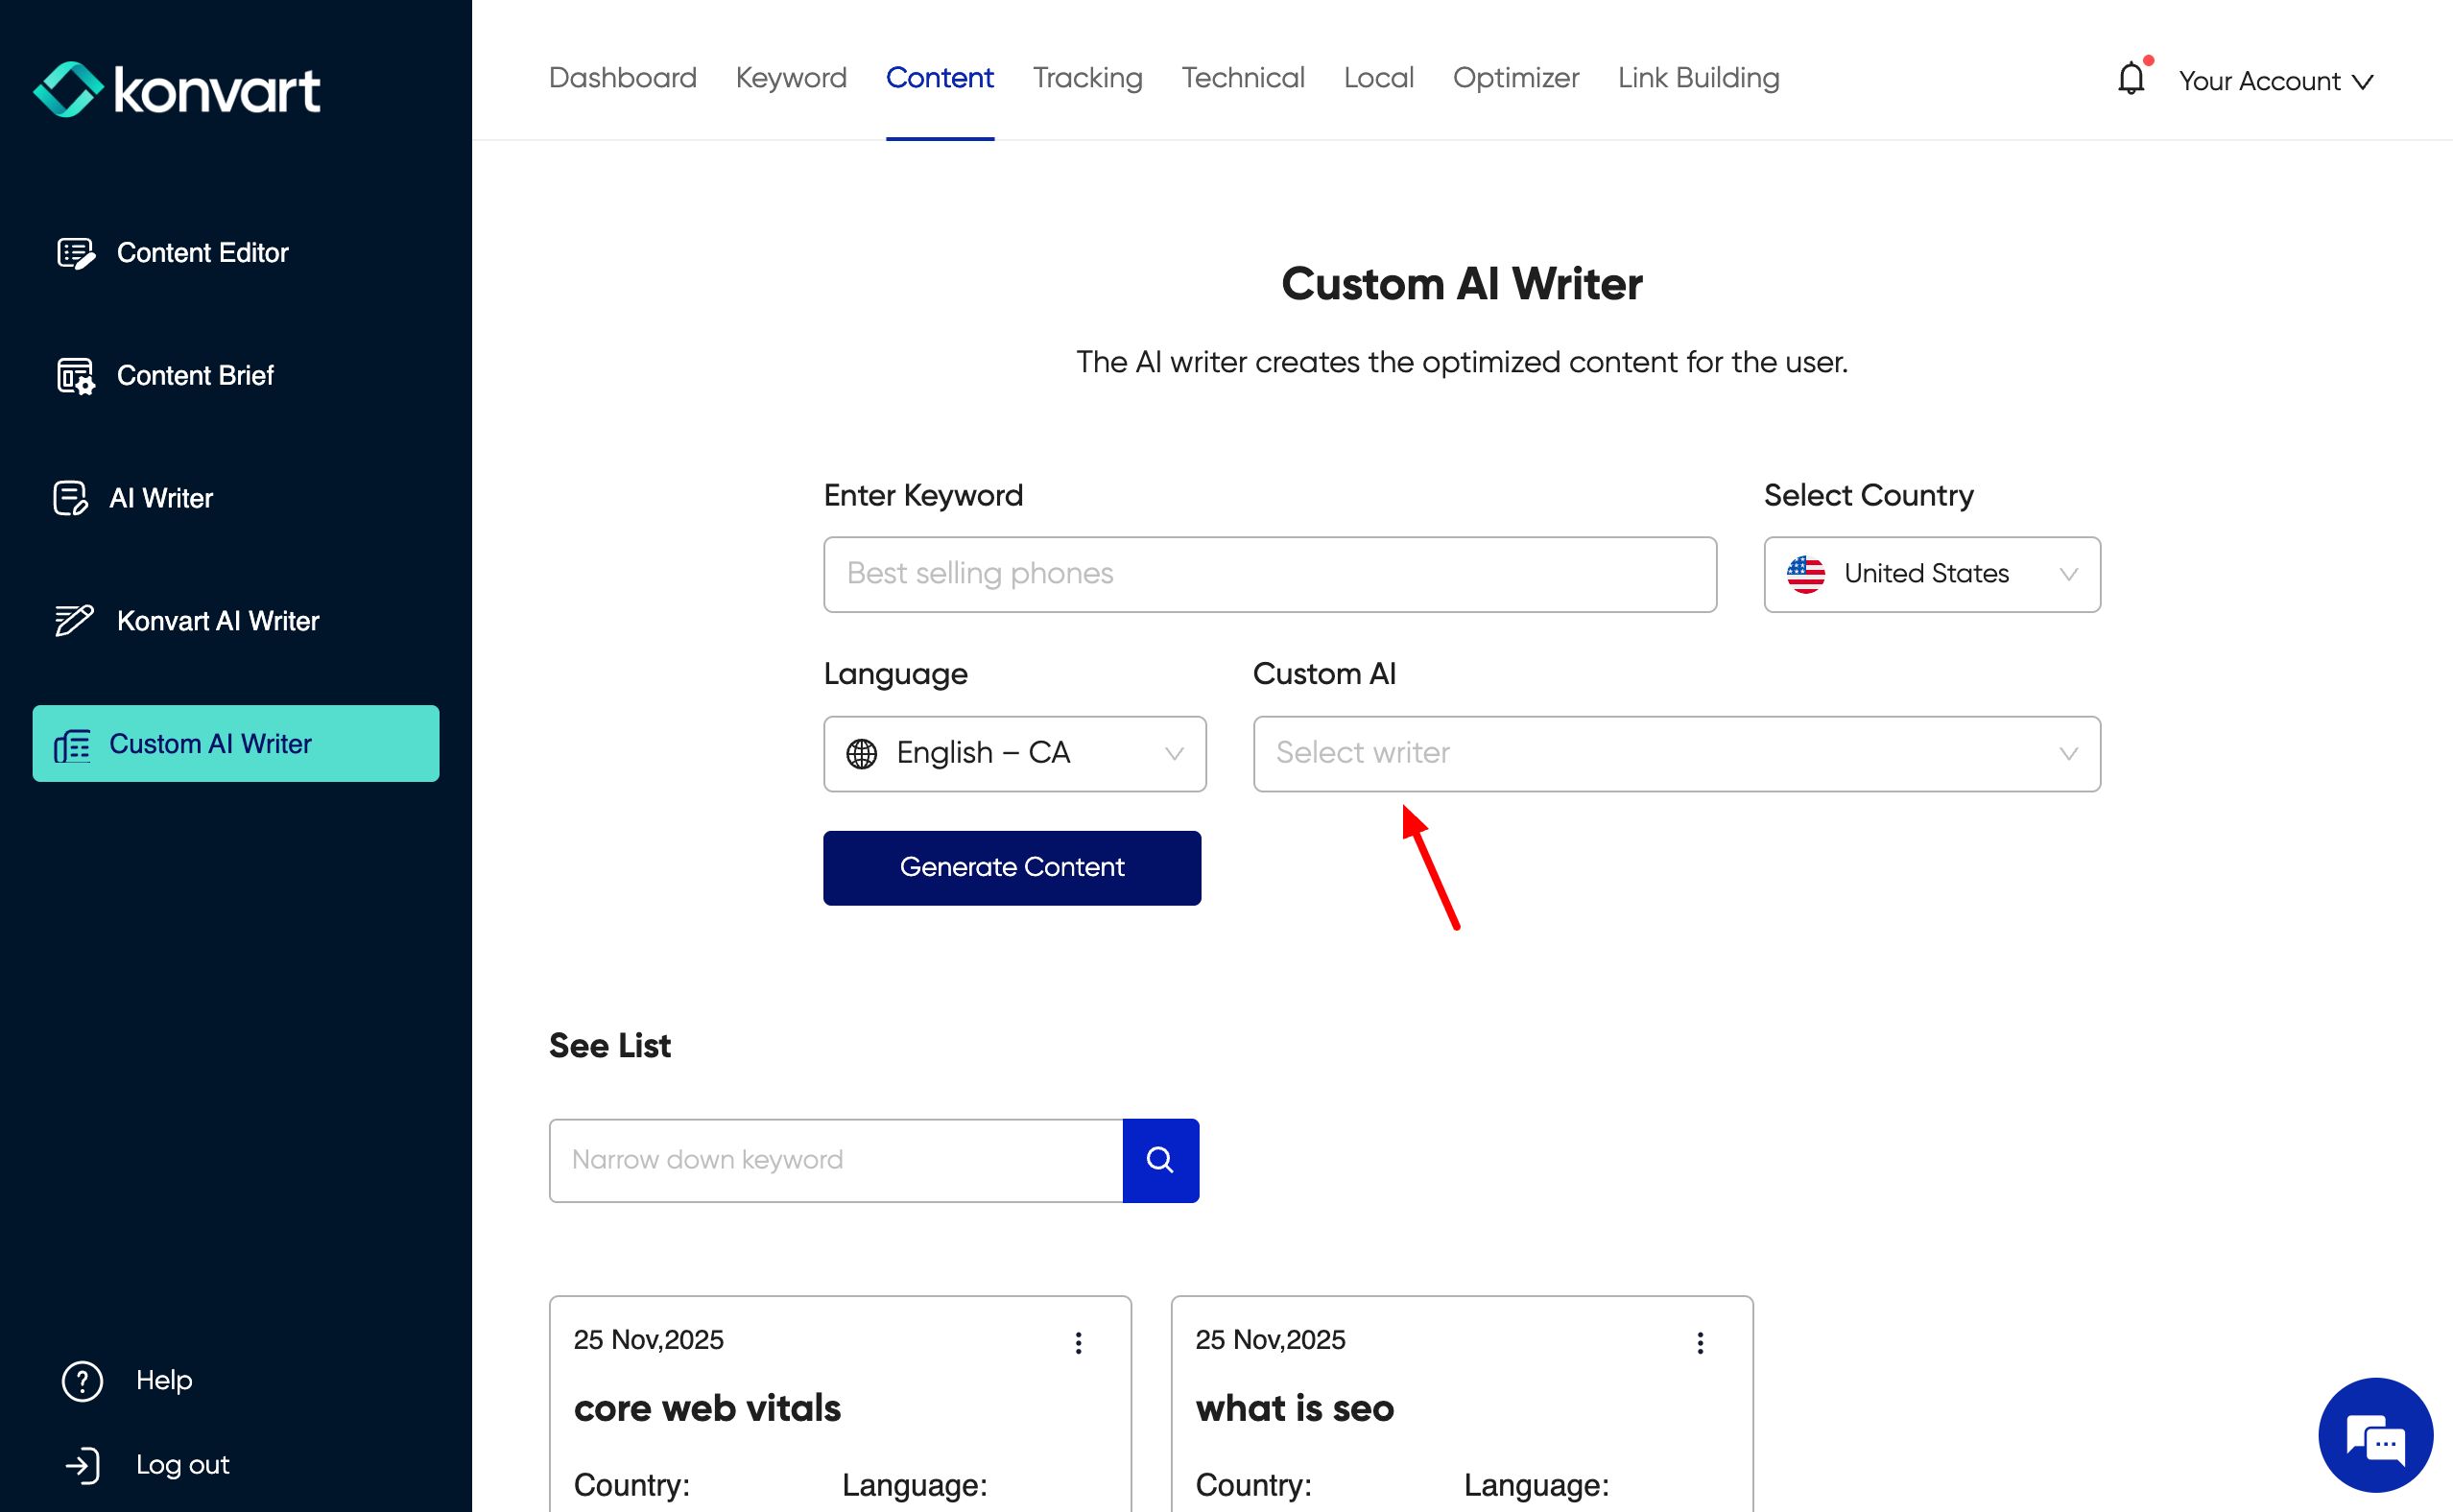2453x1512 pixels.
Task: Open Konvart AI Writer in sidebar
Action: tap(217, 621)
